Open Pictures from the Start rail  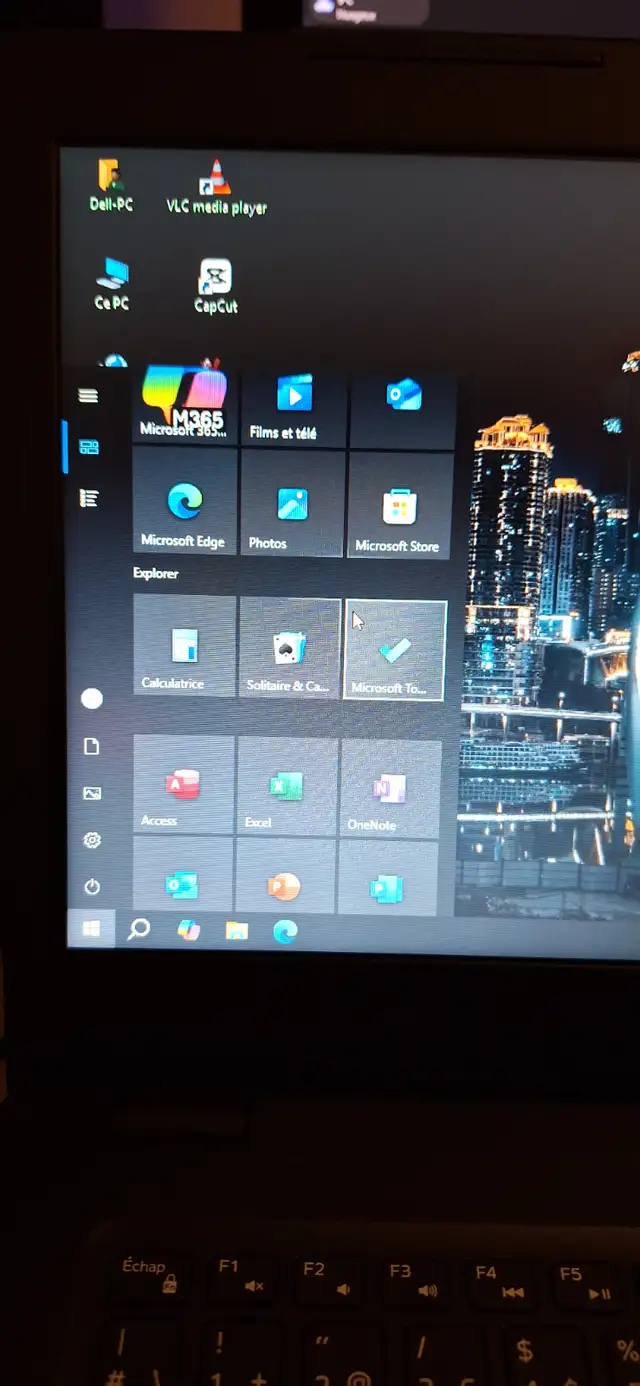[x=92, y=793]
